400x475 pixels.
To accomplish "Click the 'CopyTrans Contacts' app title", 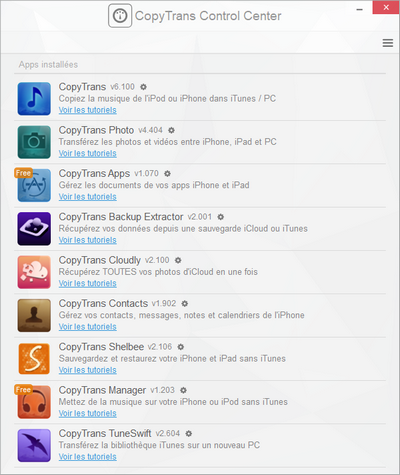I will [103, 304].
